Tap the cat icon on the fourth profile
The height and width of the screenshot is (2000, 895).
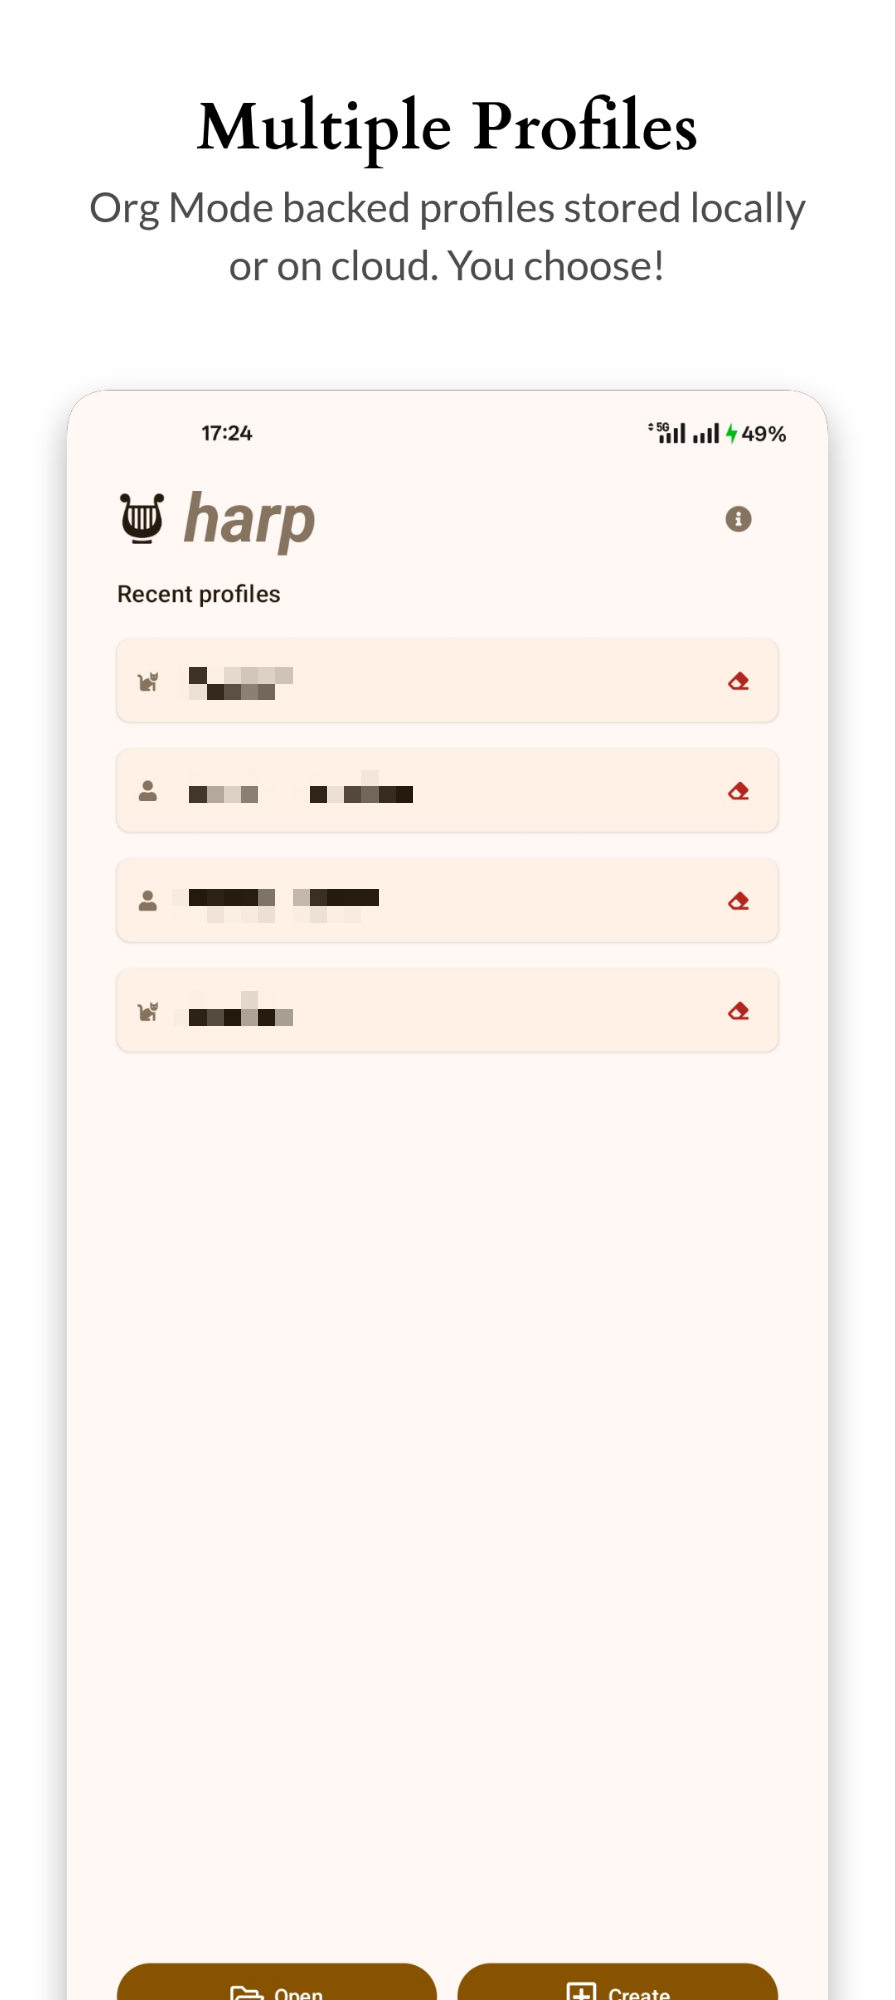click(x=148, y=1012)
